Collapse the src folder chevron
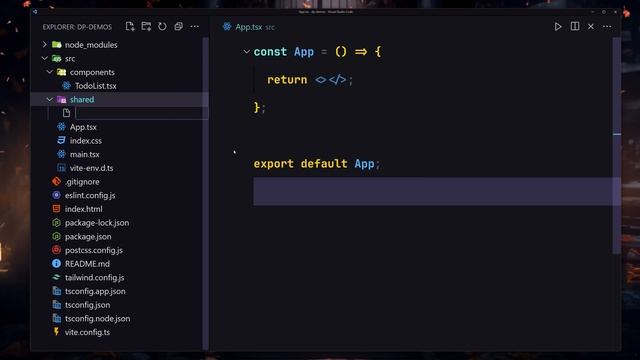Viewport: 640px width, 360px height. coord(44,58)
